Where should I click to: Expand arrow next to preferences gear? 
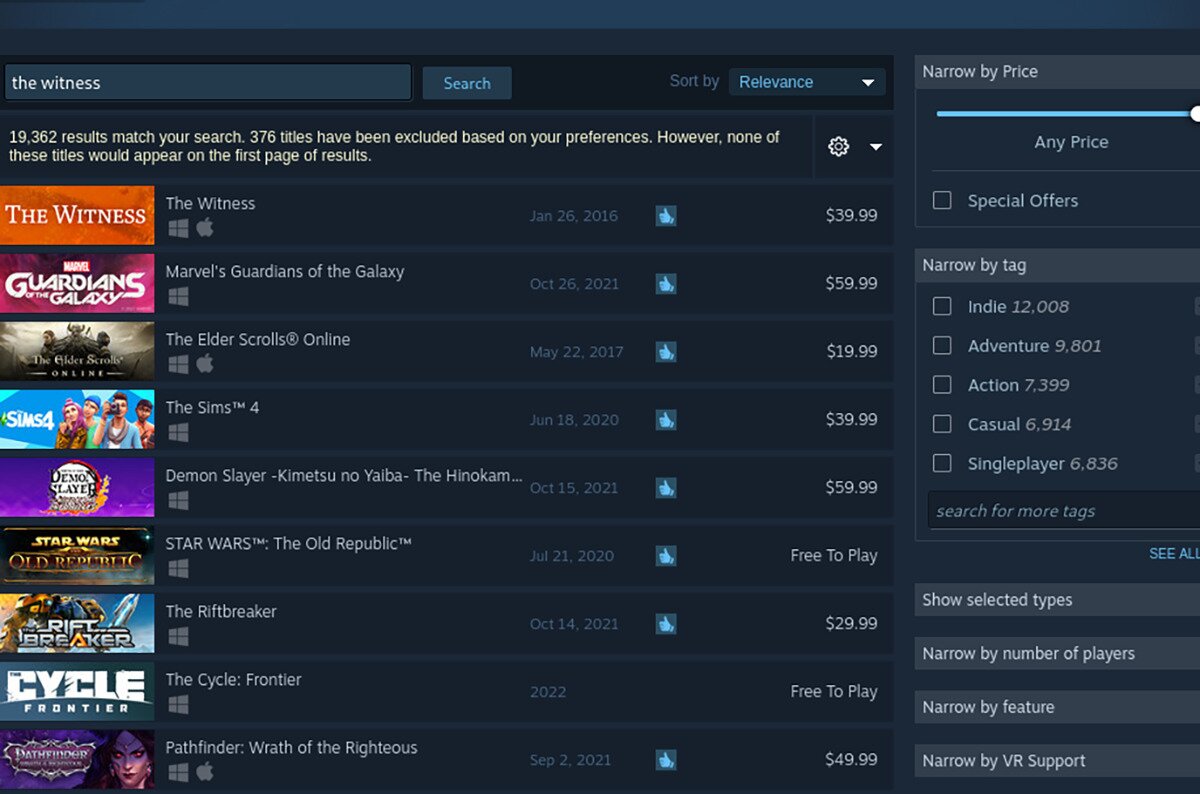tap(876, 147)
